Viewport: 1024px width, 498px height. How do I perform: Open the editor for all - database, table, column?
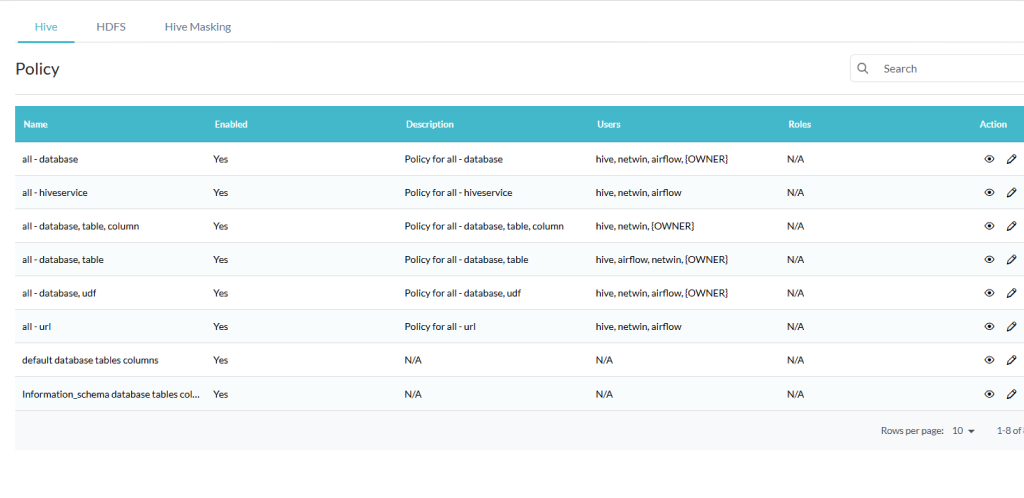coord(1011,226)
